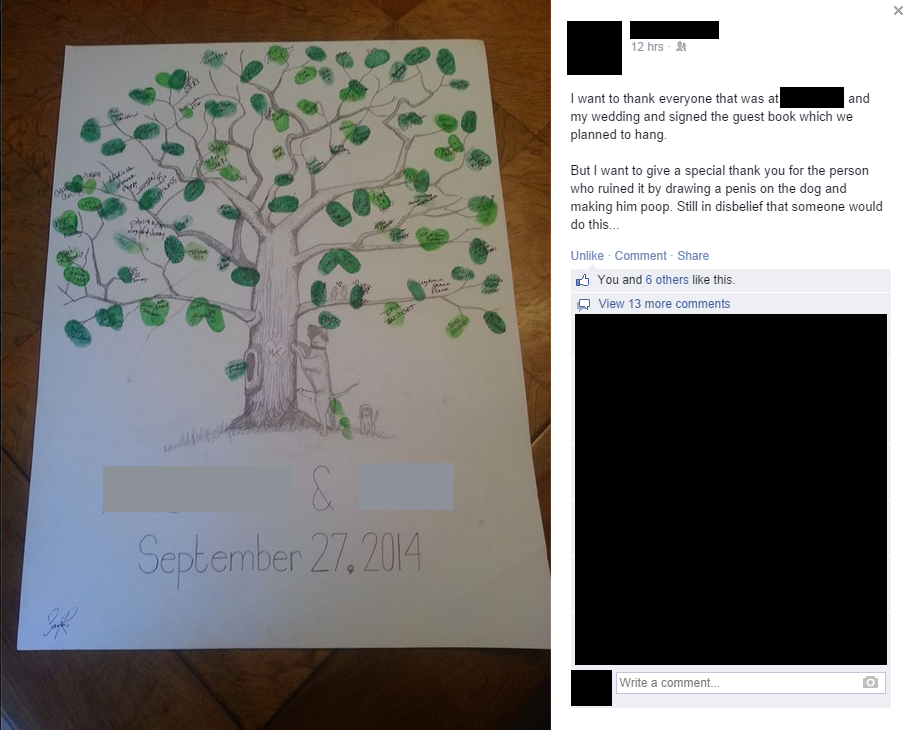Click the friends audience icon beside 12 hrs
910x730 pixels.
(x=681, y=46)
